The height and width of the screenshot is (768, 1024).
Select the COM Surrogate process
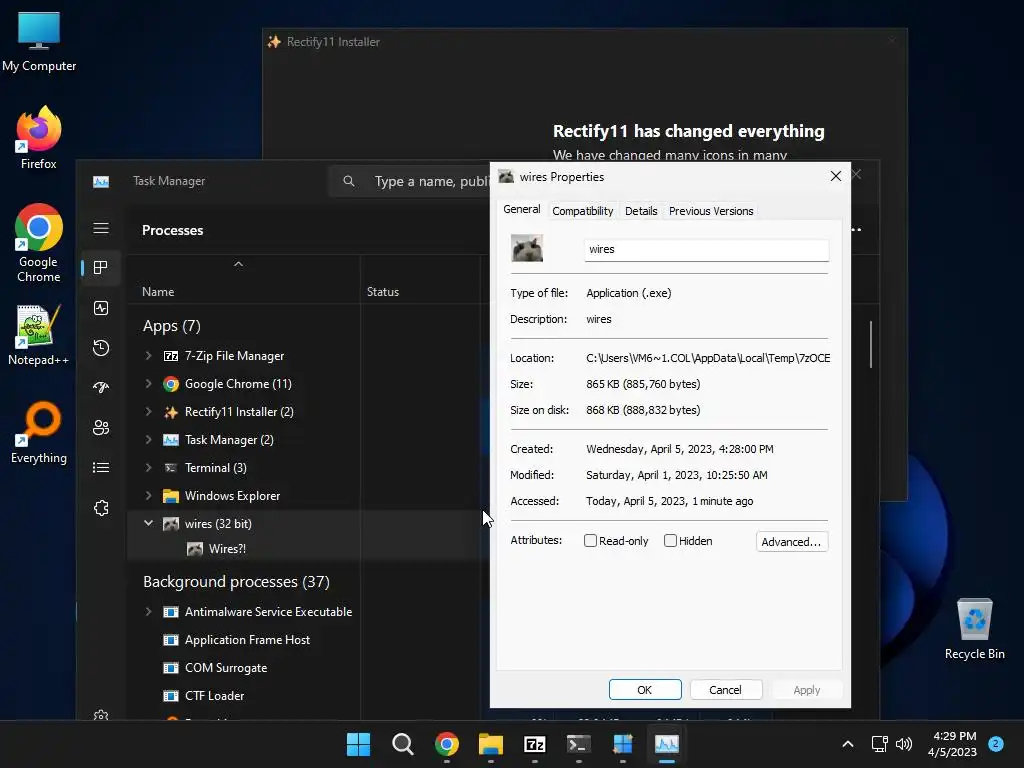(x=225, y=668)
